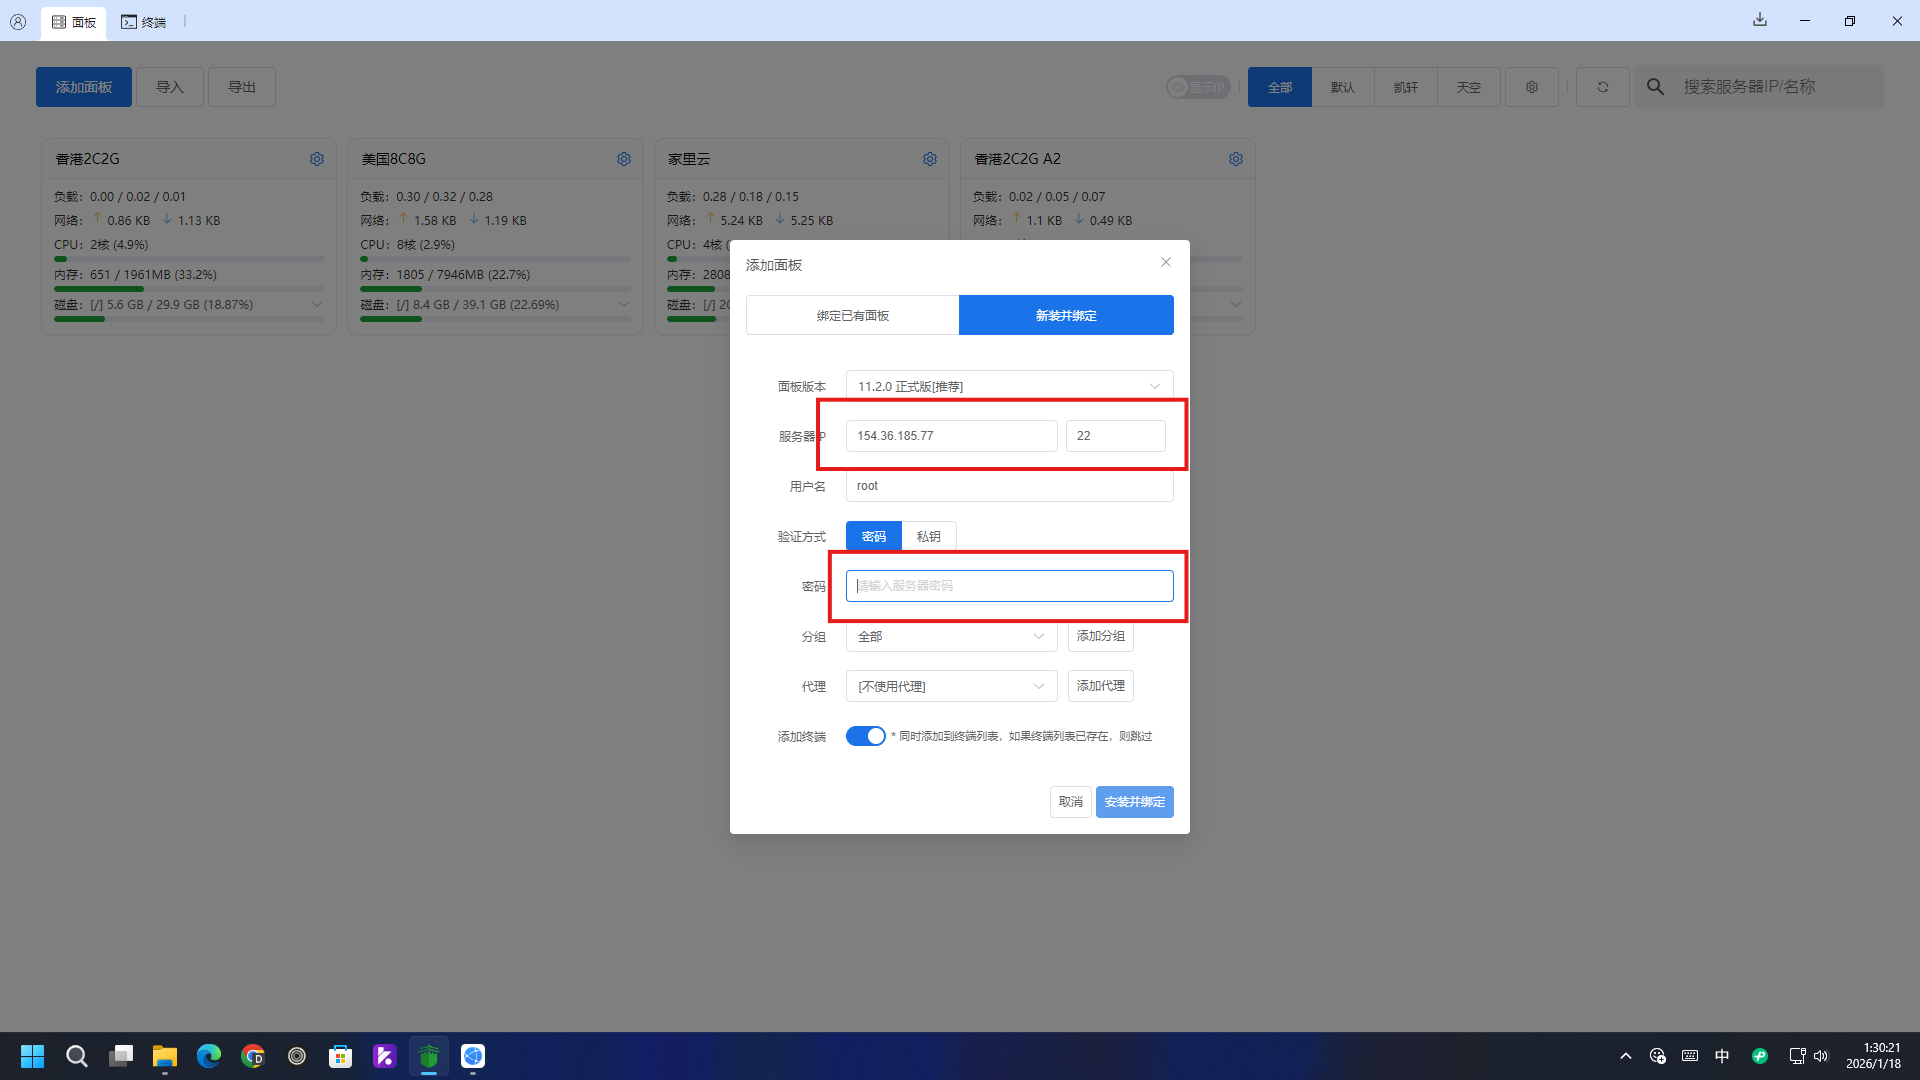The width and height of the screenshot is (1920, 1080).
Task: Select 私钥 authentication method
Action: click(928, 536)
